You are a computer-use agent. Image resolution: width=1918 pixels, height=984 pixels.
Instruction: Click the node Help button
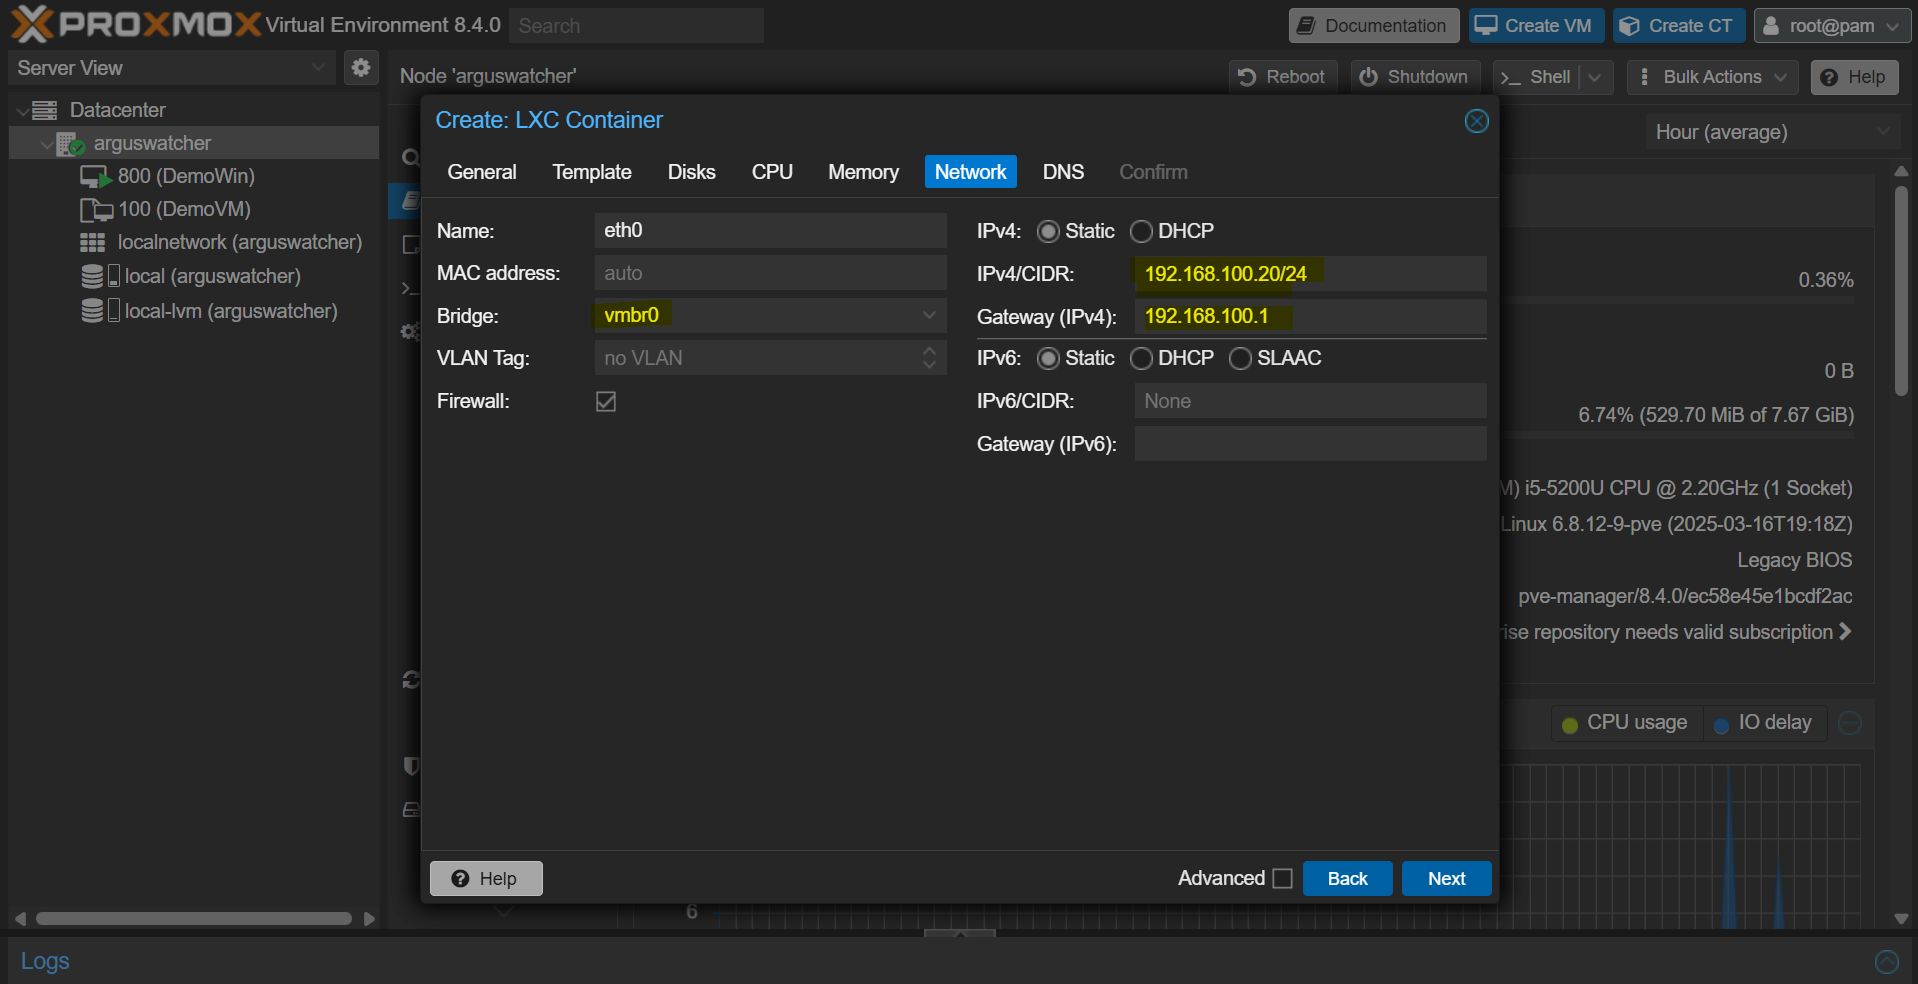(x=1854, y=77)
